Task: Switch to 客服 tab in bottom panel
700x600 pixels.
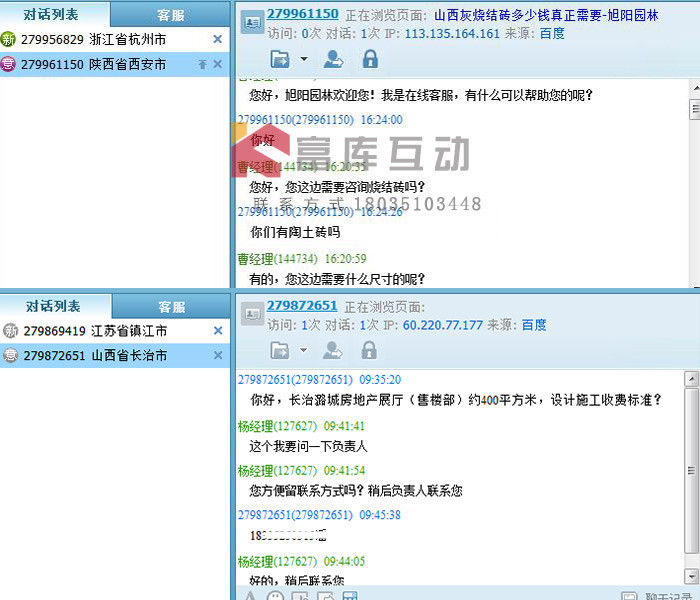Action: pos(171,307)
